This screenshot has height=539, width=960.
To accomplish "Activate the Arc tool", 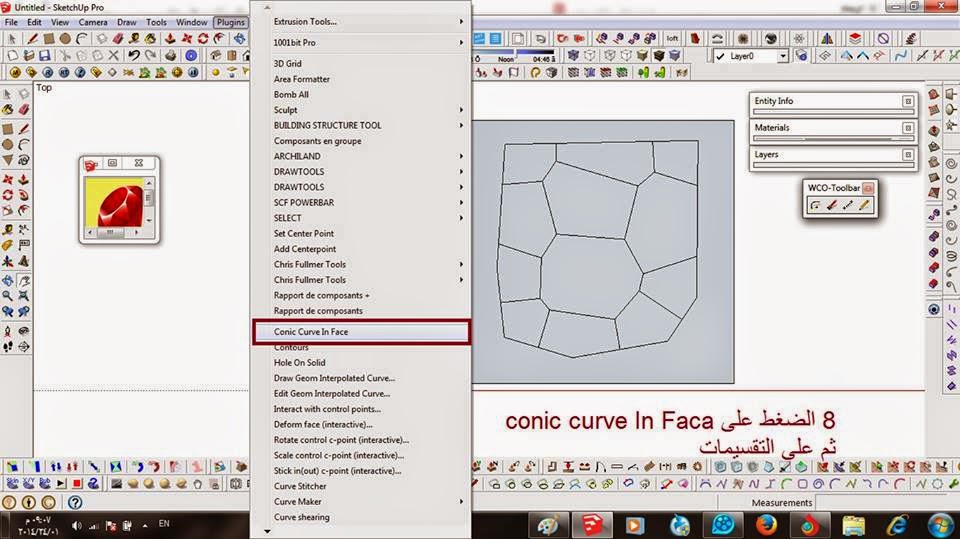I will (81, 39).
